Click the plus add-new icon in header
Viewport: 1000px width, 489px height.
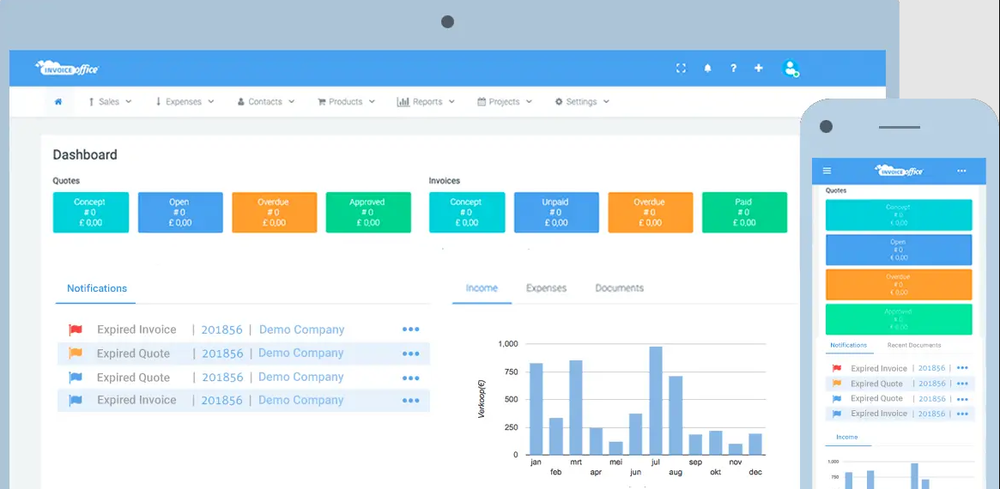tap(758, 68)
